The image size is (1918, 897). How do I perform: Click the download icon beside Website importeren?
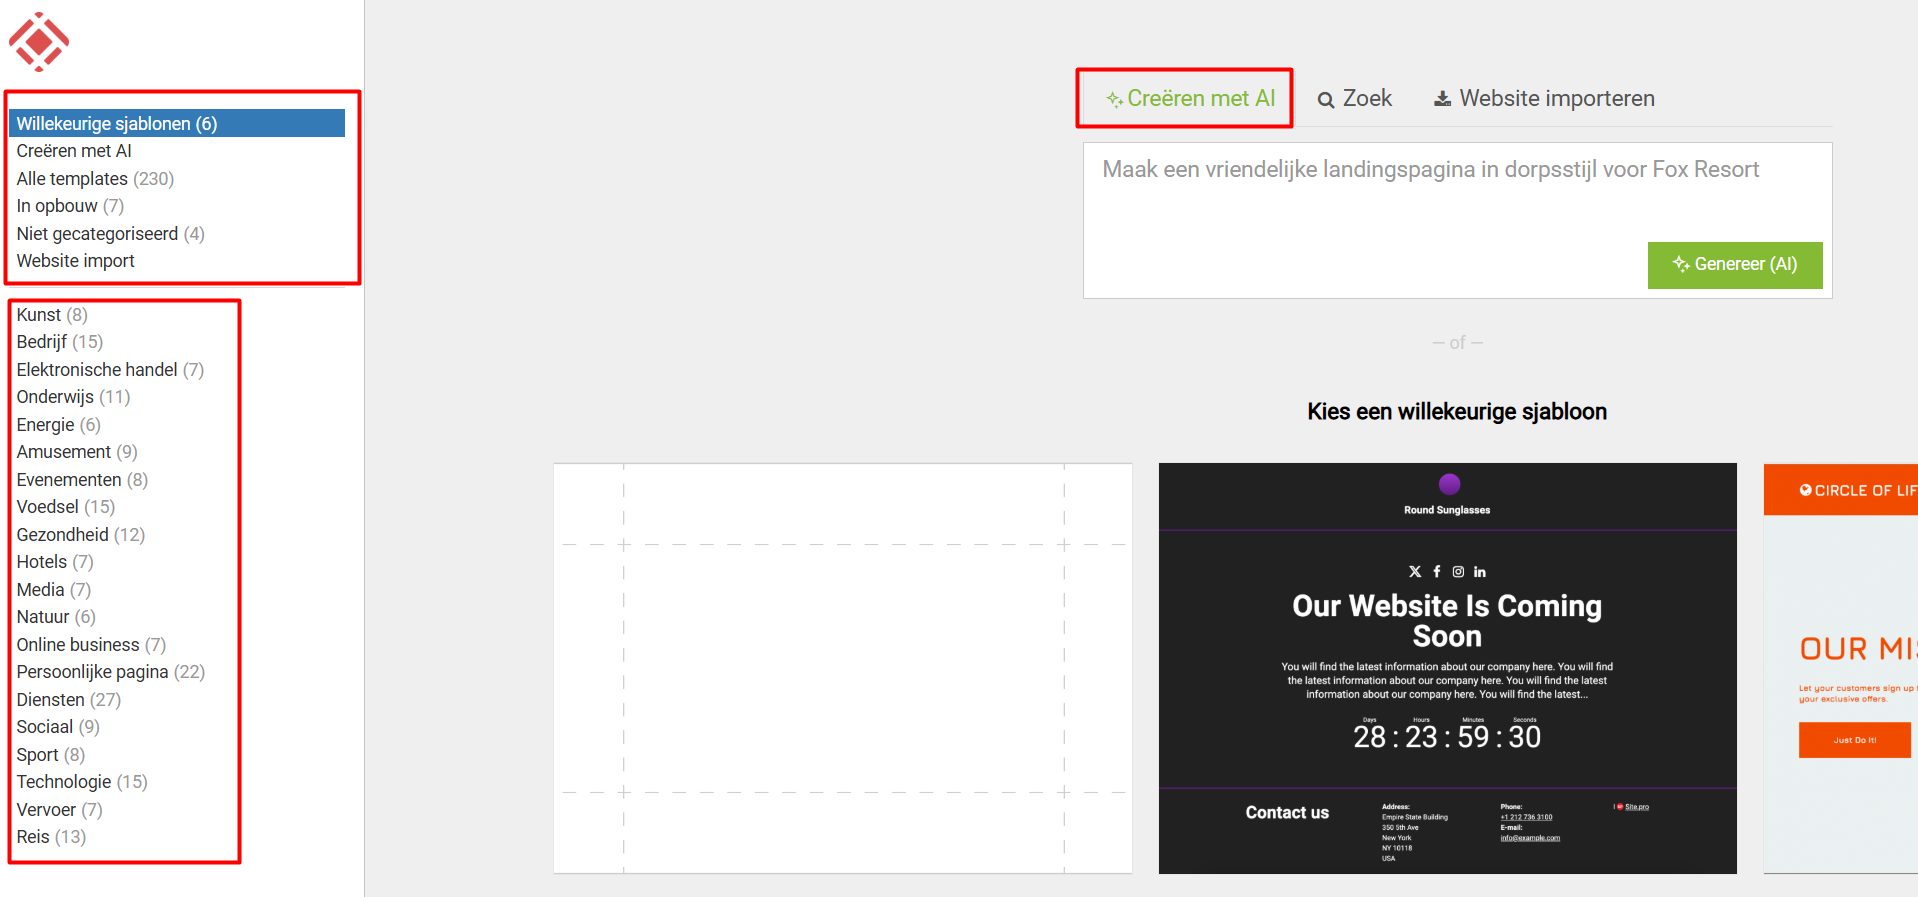point(1442,99)
